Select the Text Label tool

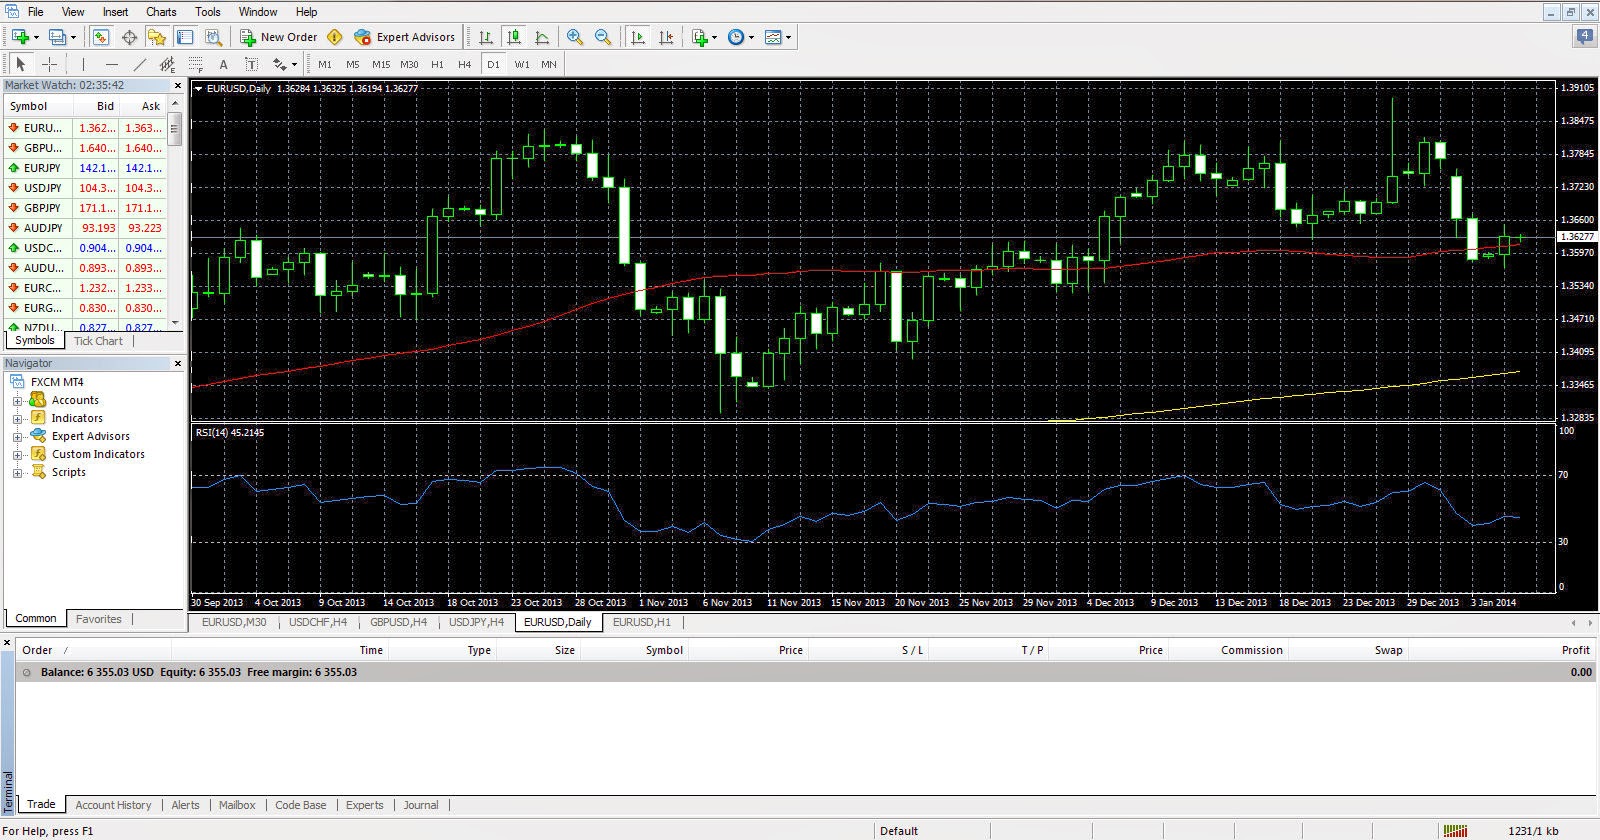coord(251,64)
